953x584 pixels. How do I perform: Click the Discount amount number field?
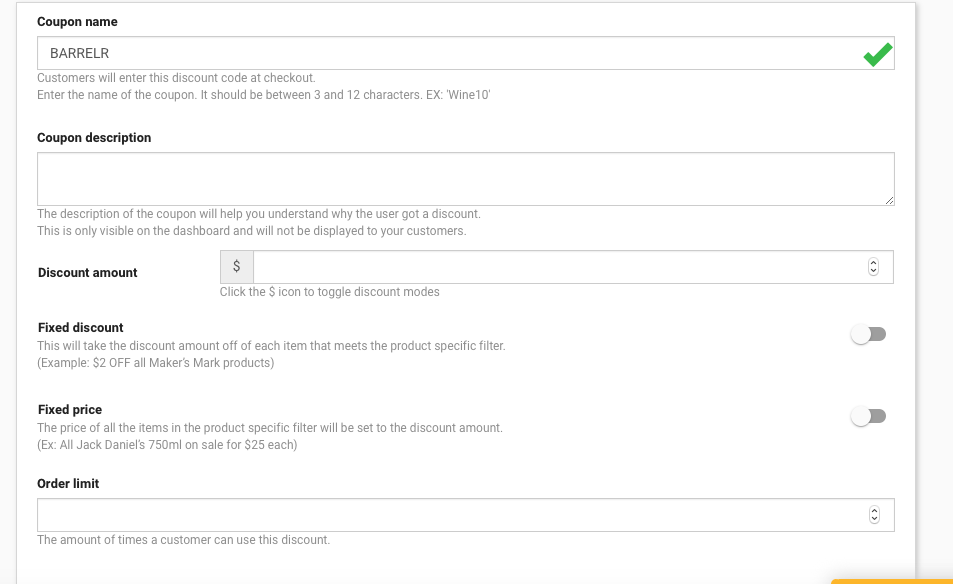(573, 267)
